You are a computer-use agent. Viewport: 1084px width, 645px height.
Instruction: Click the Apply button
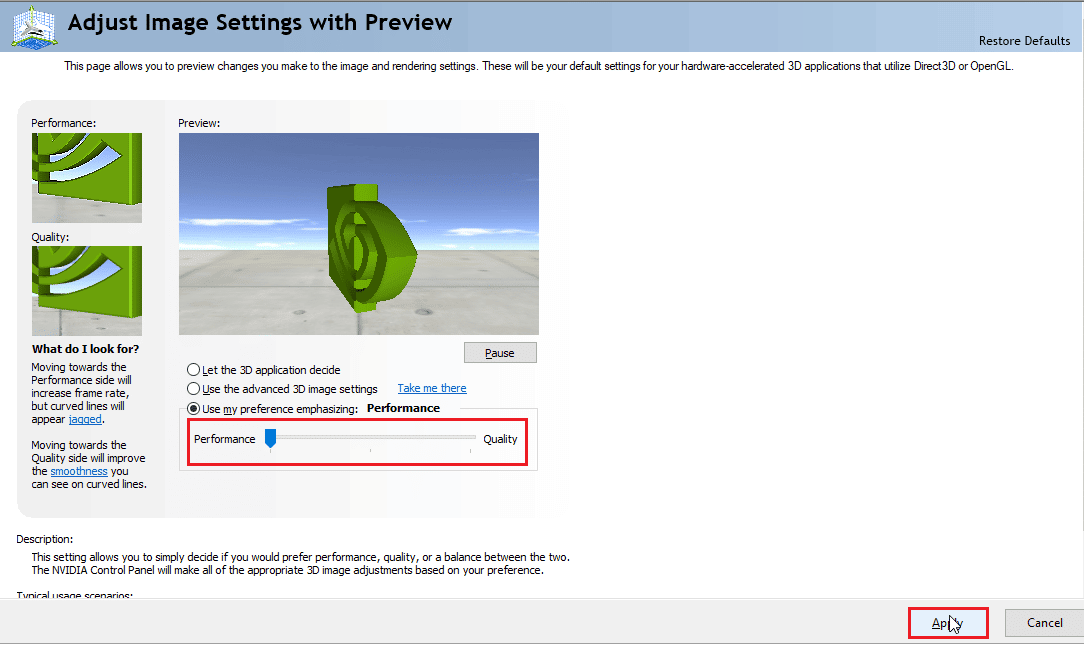pos(948,623)
